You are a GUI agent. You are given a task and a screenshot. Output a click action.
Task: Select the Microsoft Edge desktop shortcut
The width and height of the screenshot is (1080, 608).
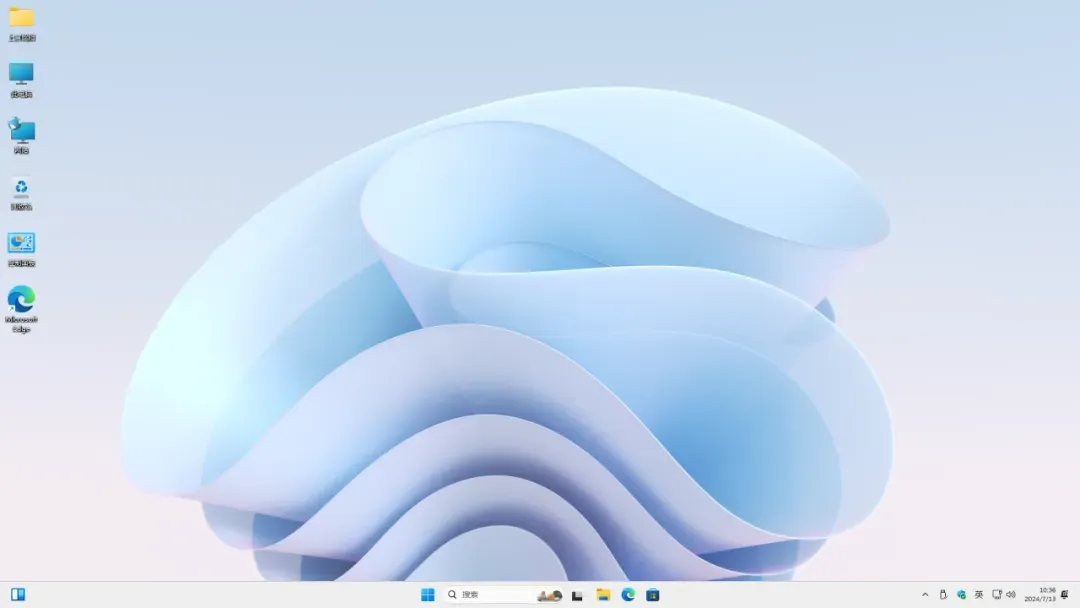[21, 309]
